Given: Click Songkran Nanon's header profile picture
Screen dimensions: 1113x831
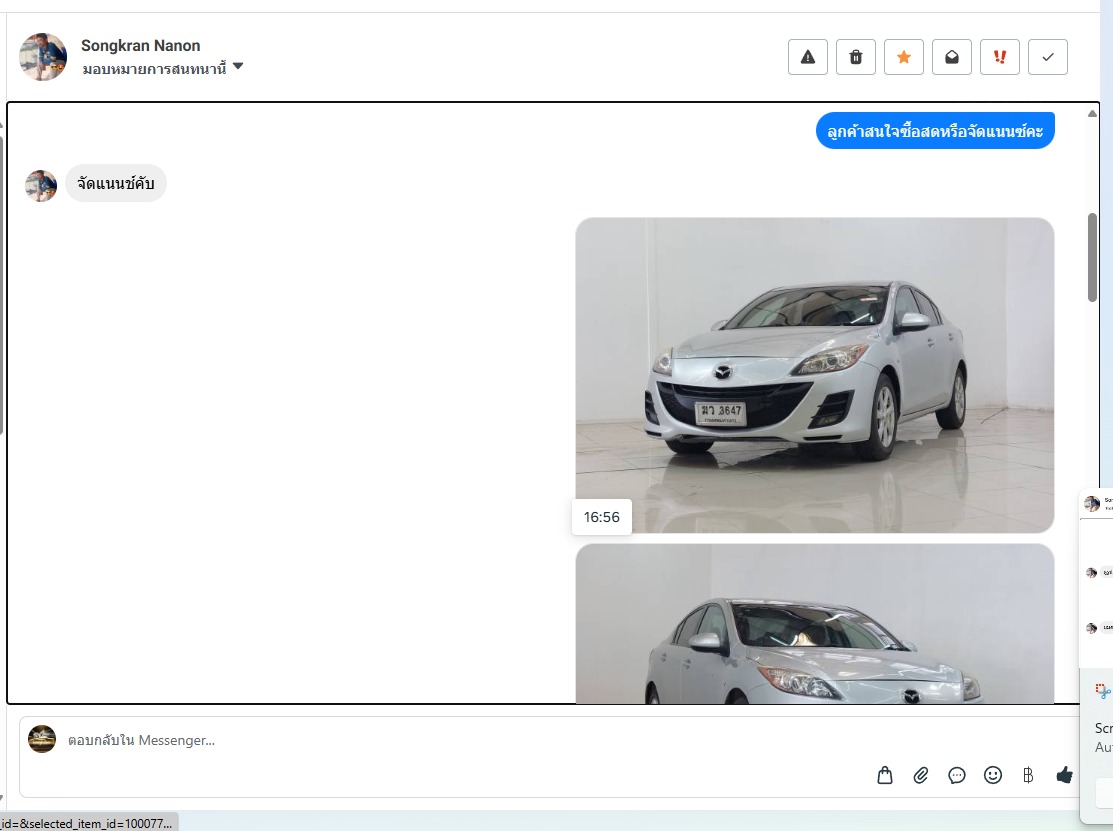Looking at the screenshot, I should point(43,57).
